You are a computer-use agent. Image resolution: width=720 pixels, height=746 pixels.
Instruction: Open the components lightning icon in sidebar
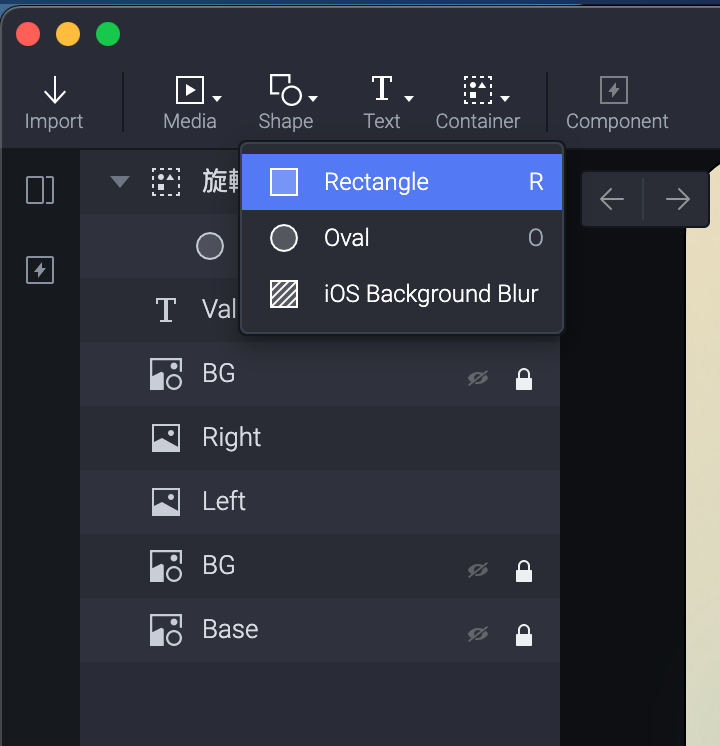tap(40, 270)
